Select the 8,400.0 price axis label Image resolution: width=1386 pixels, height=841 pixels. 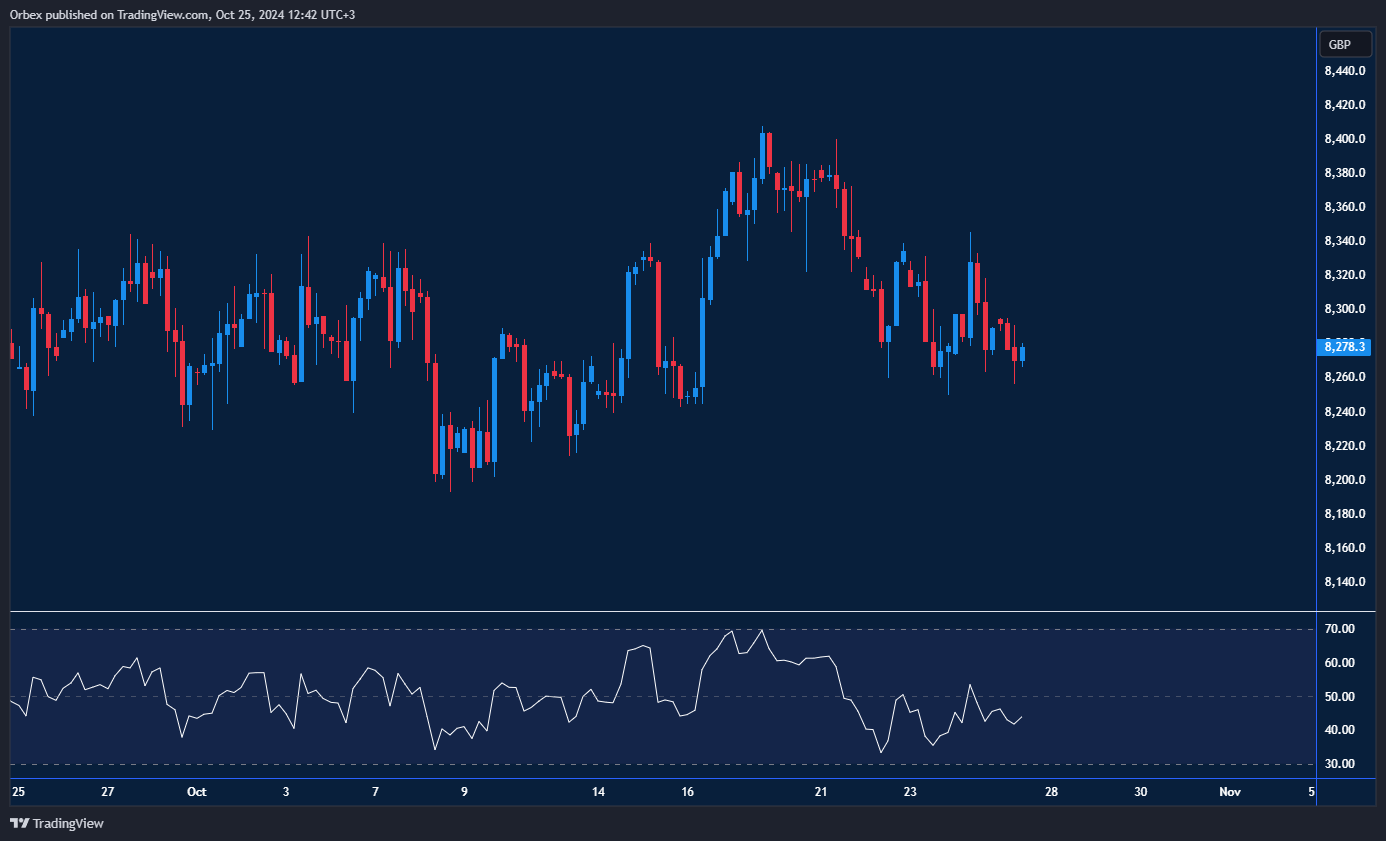[1345, 139]
